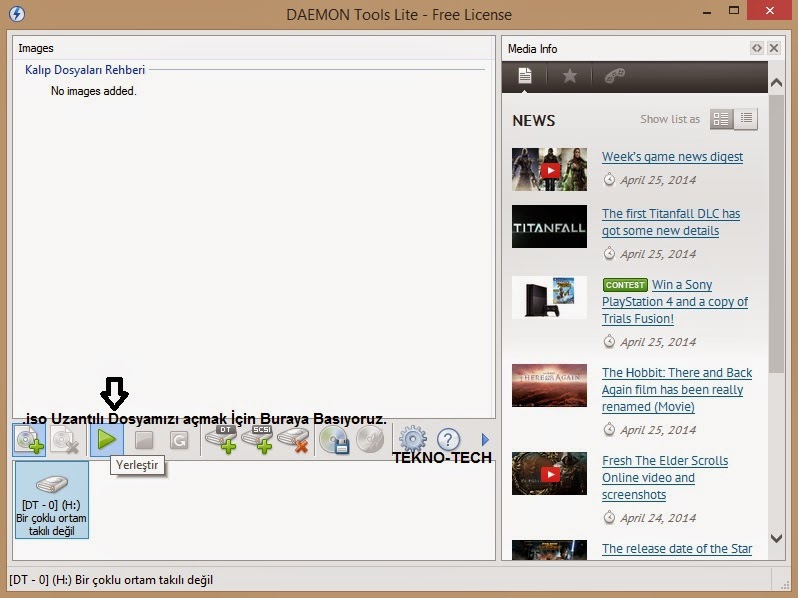This screenshot has width=798, height=598.
Task: Click the Remove virtual drive icon
Action: 294,440
